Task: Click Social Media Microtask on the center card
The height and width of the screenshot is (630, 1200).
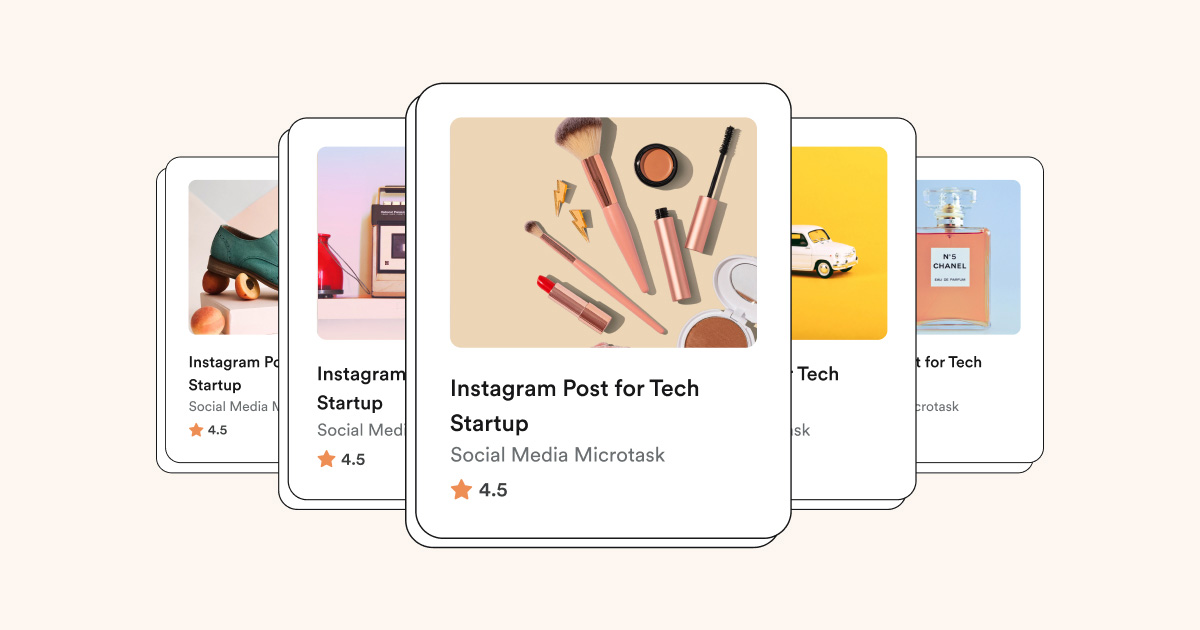Action: pyautogui.click(x=557, y=455)
